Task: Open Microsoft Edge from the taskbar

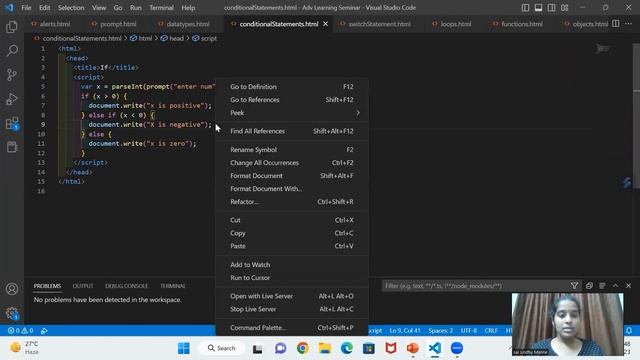Action: point(347,348)
